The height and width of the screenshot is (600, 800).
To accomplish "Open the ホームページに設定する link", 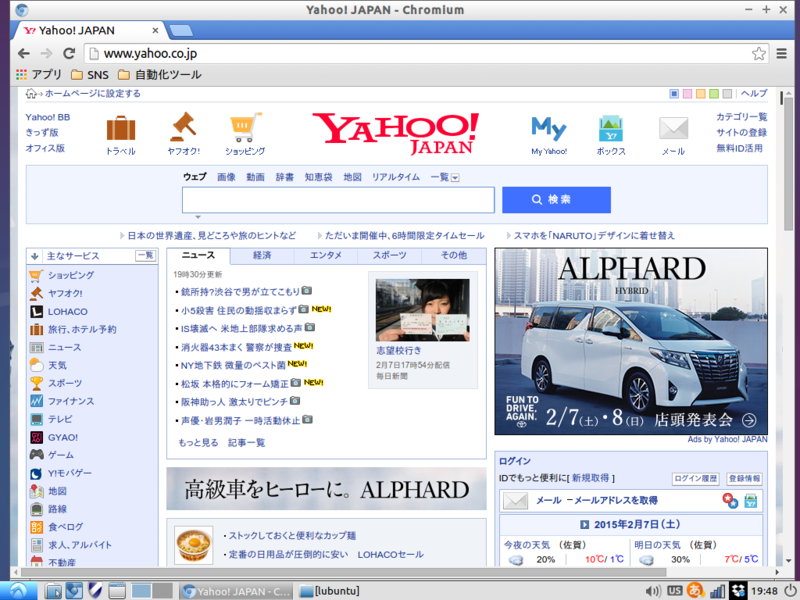I will click(92, 94).
